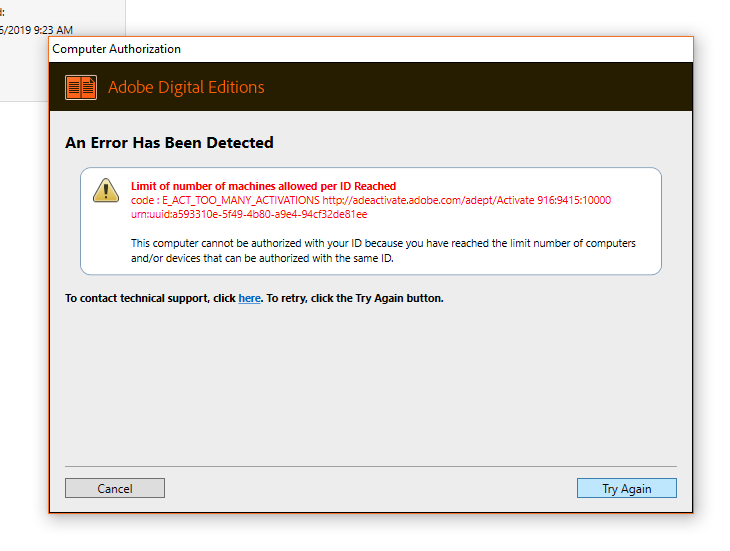The height and width of the screenshot is (551, 730).
Task: Click the urn:uuid identifier line
Action: [x=249, y=214]
